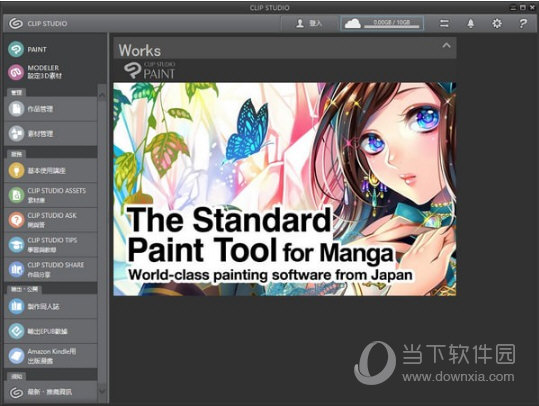
Task: Click the sidebar scrollbar down arrow
Action: (102, 391)
